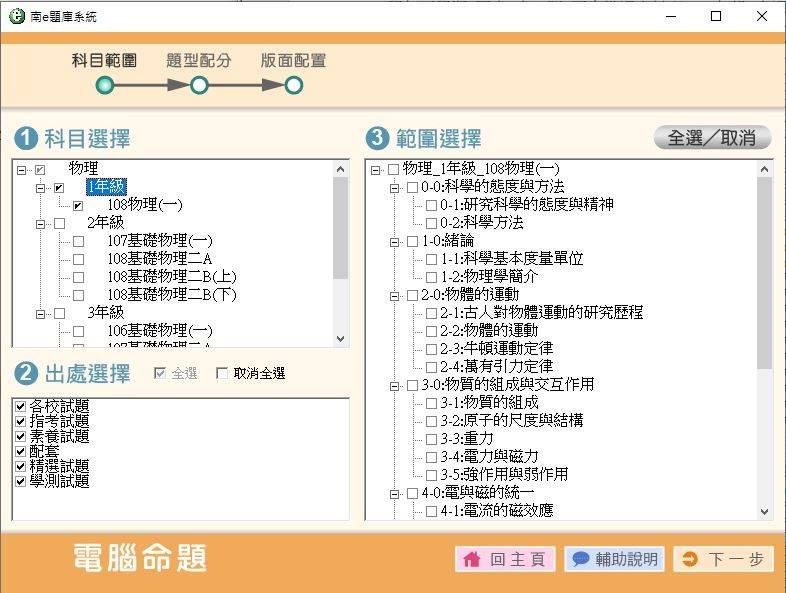Open the 輔助說明 help button

coord(615,559)
